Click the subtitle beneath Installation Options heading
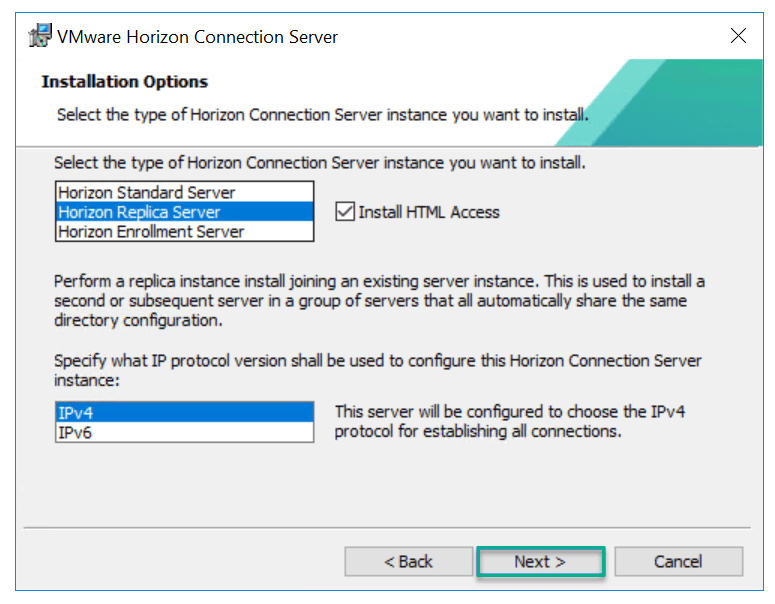Image resolution: width=775 pixels, height=604 pixels. pyautogui.click(x=320, y=114)
